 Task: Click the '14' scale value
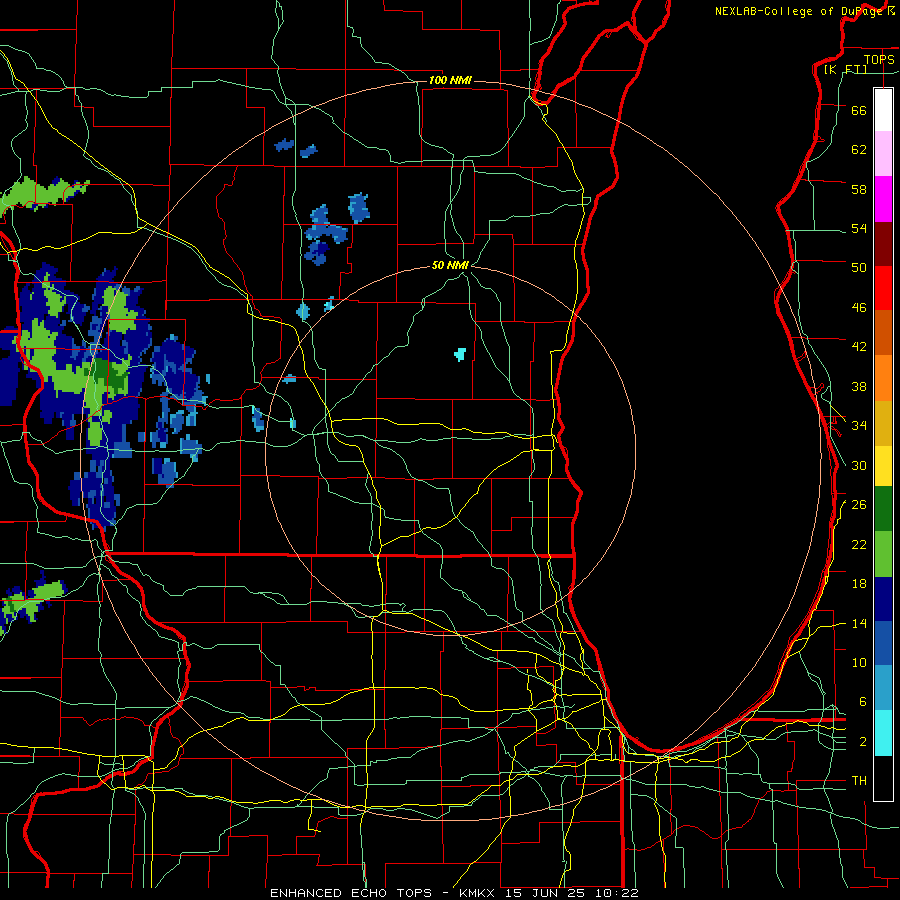click(x=859, y=623)
